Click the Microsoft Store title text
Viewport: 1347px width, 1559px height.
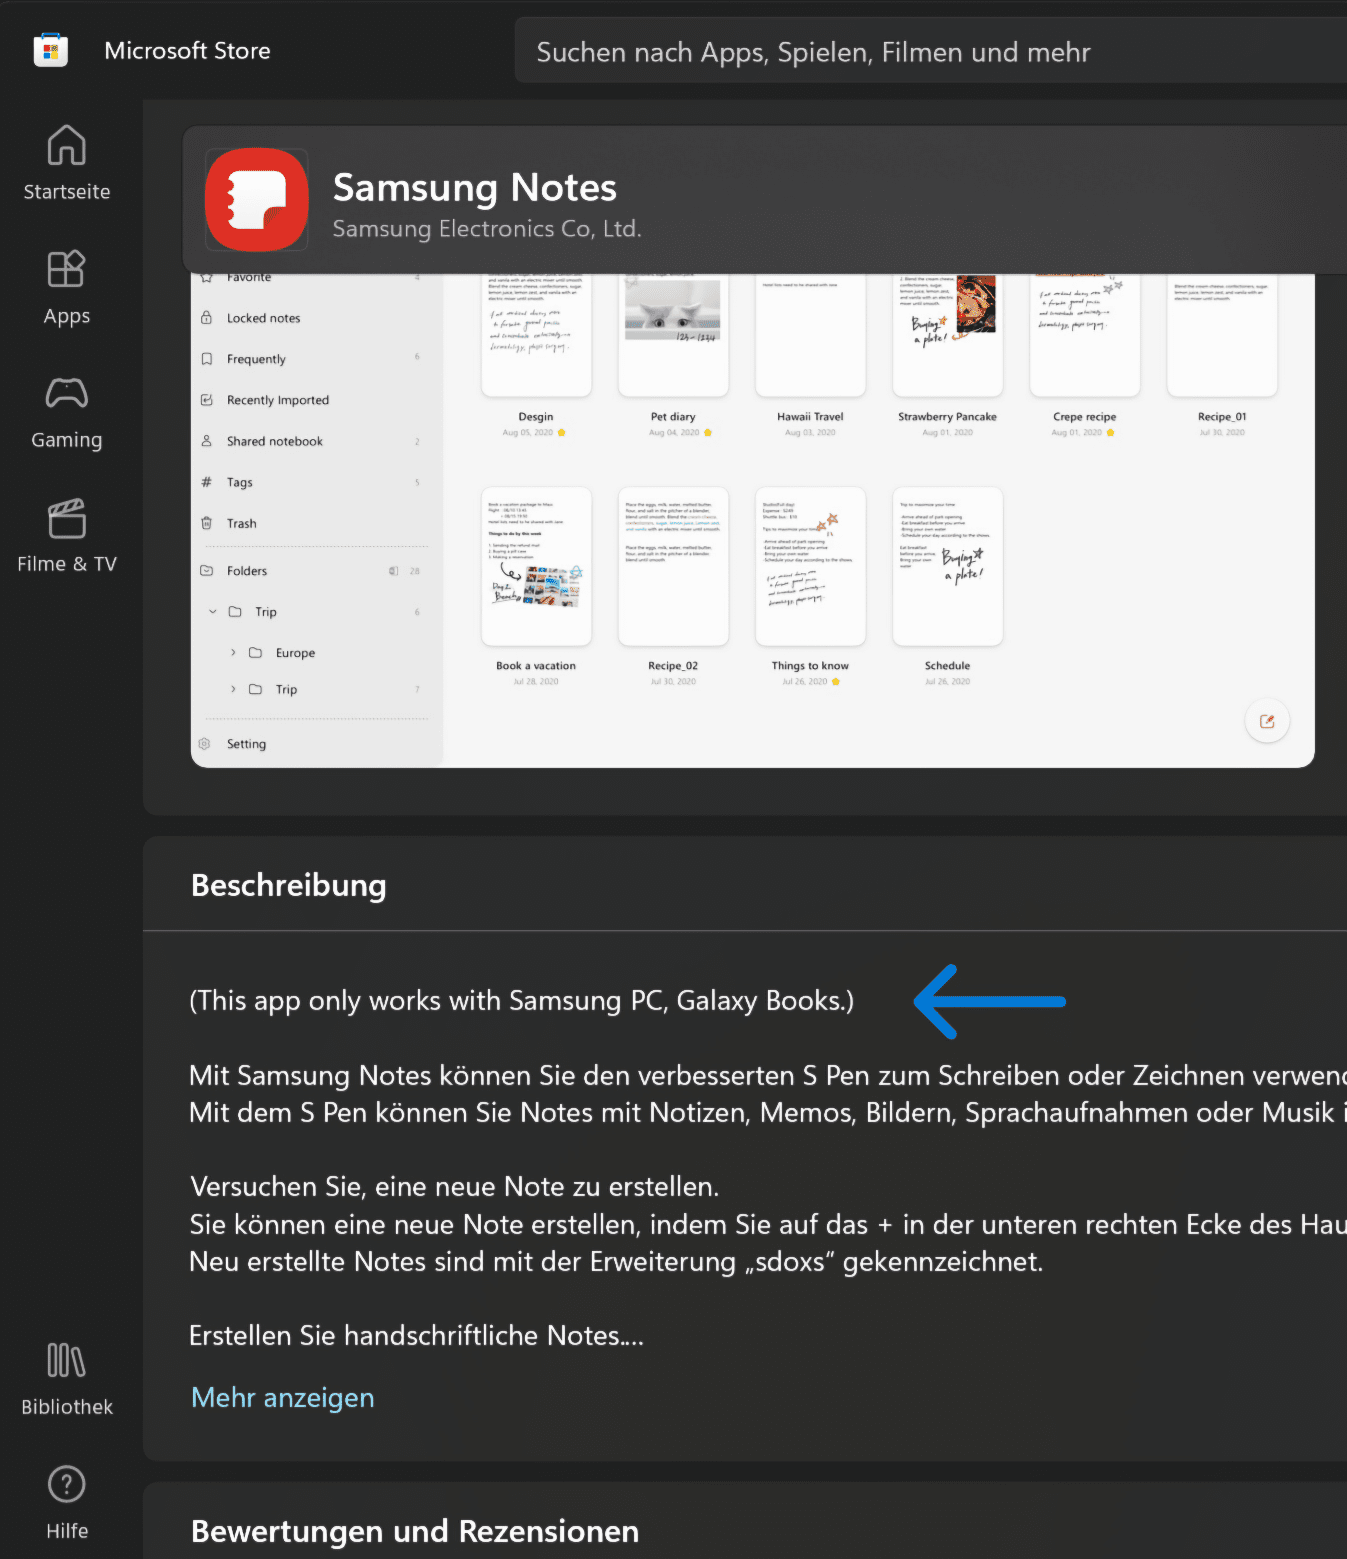[188, 50]
